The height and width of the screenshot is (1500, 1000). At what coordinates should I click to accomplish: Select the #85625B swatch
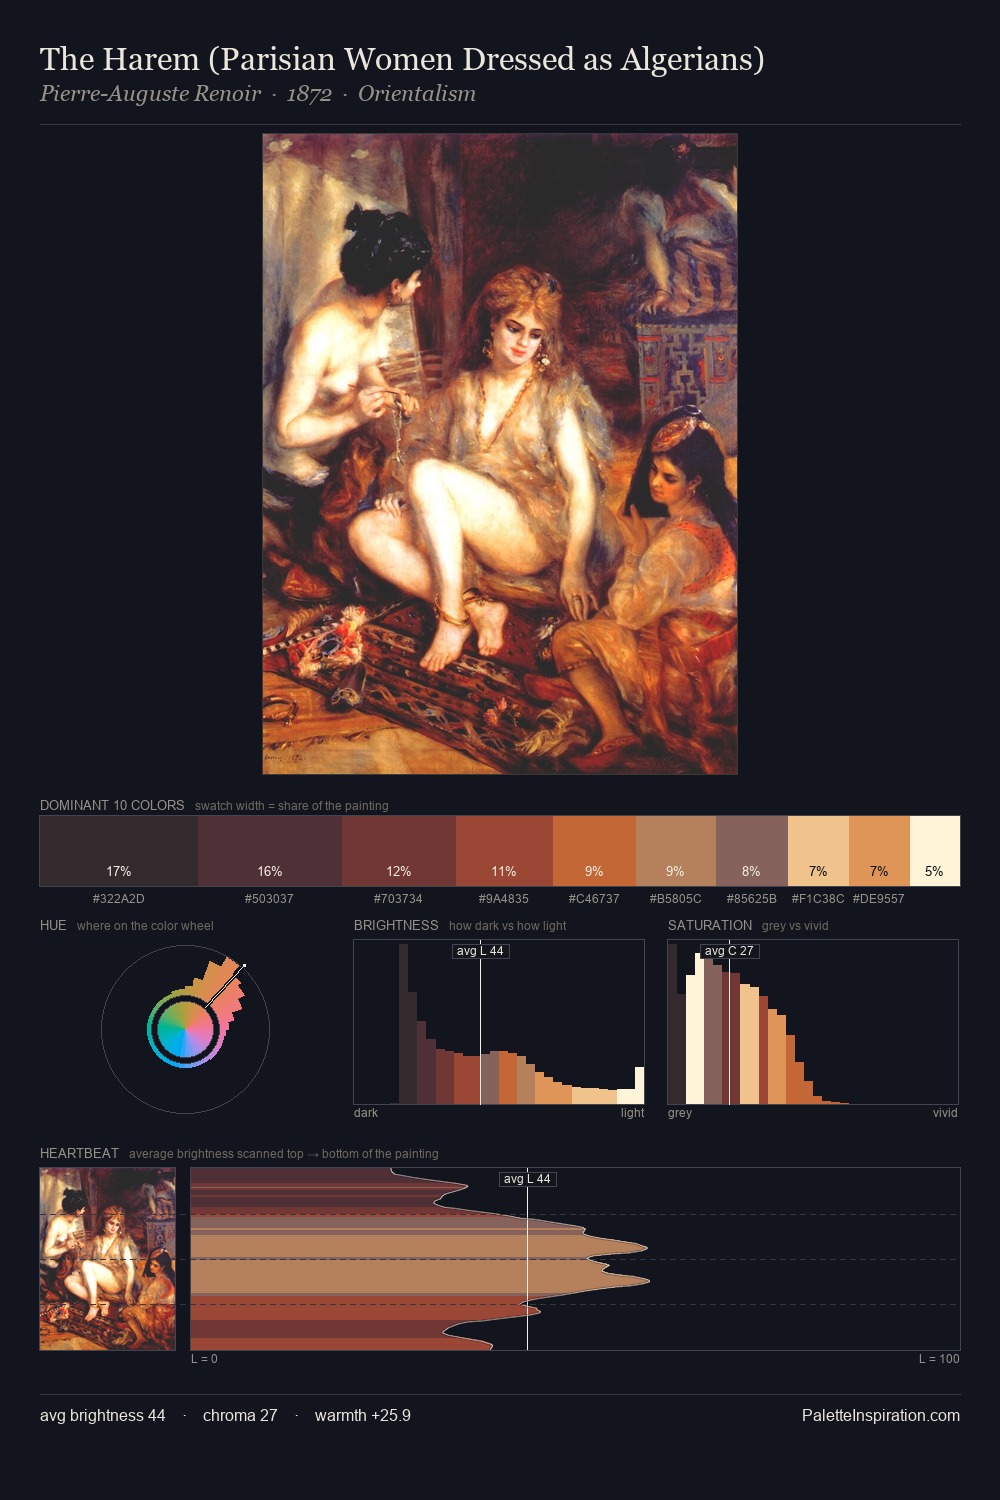752,851
